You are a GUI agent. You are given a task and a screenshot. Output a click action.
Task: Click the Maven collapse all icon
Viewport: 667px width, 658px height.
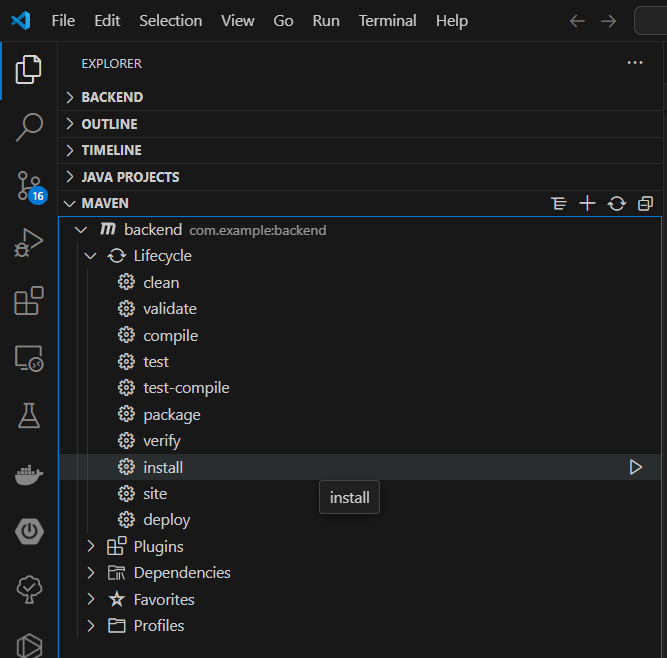(x=645, y=204)
